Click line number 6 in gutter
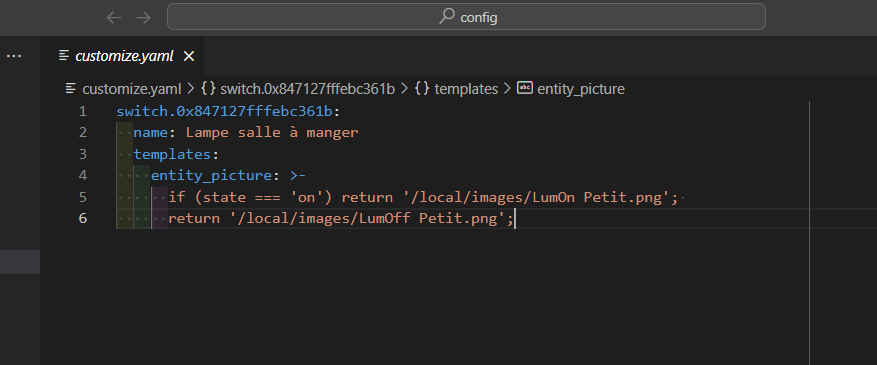This screenshot has height=365, width=877. (x=83, y=218)
